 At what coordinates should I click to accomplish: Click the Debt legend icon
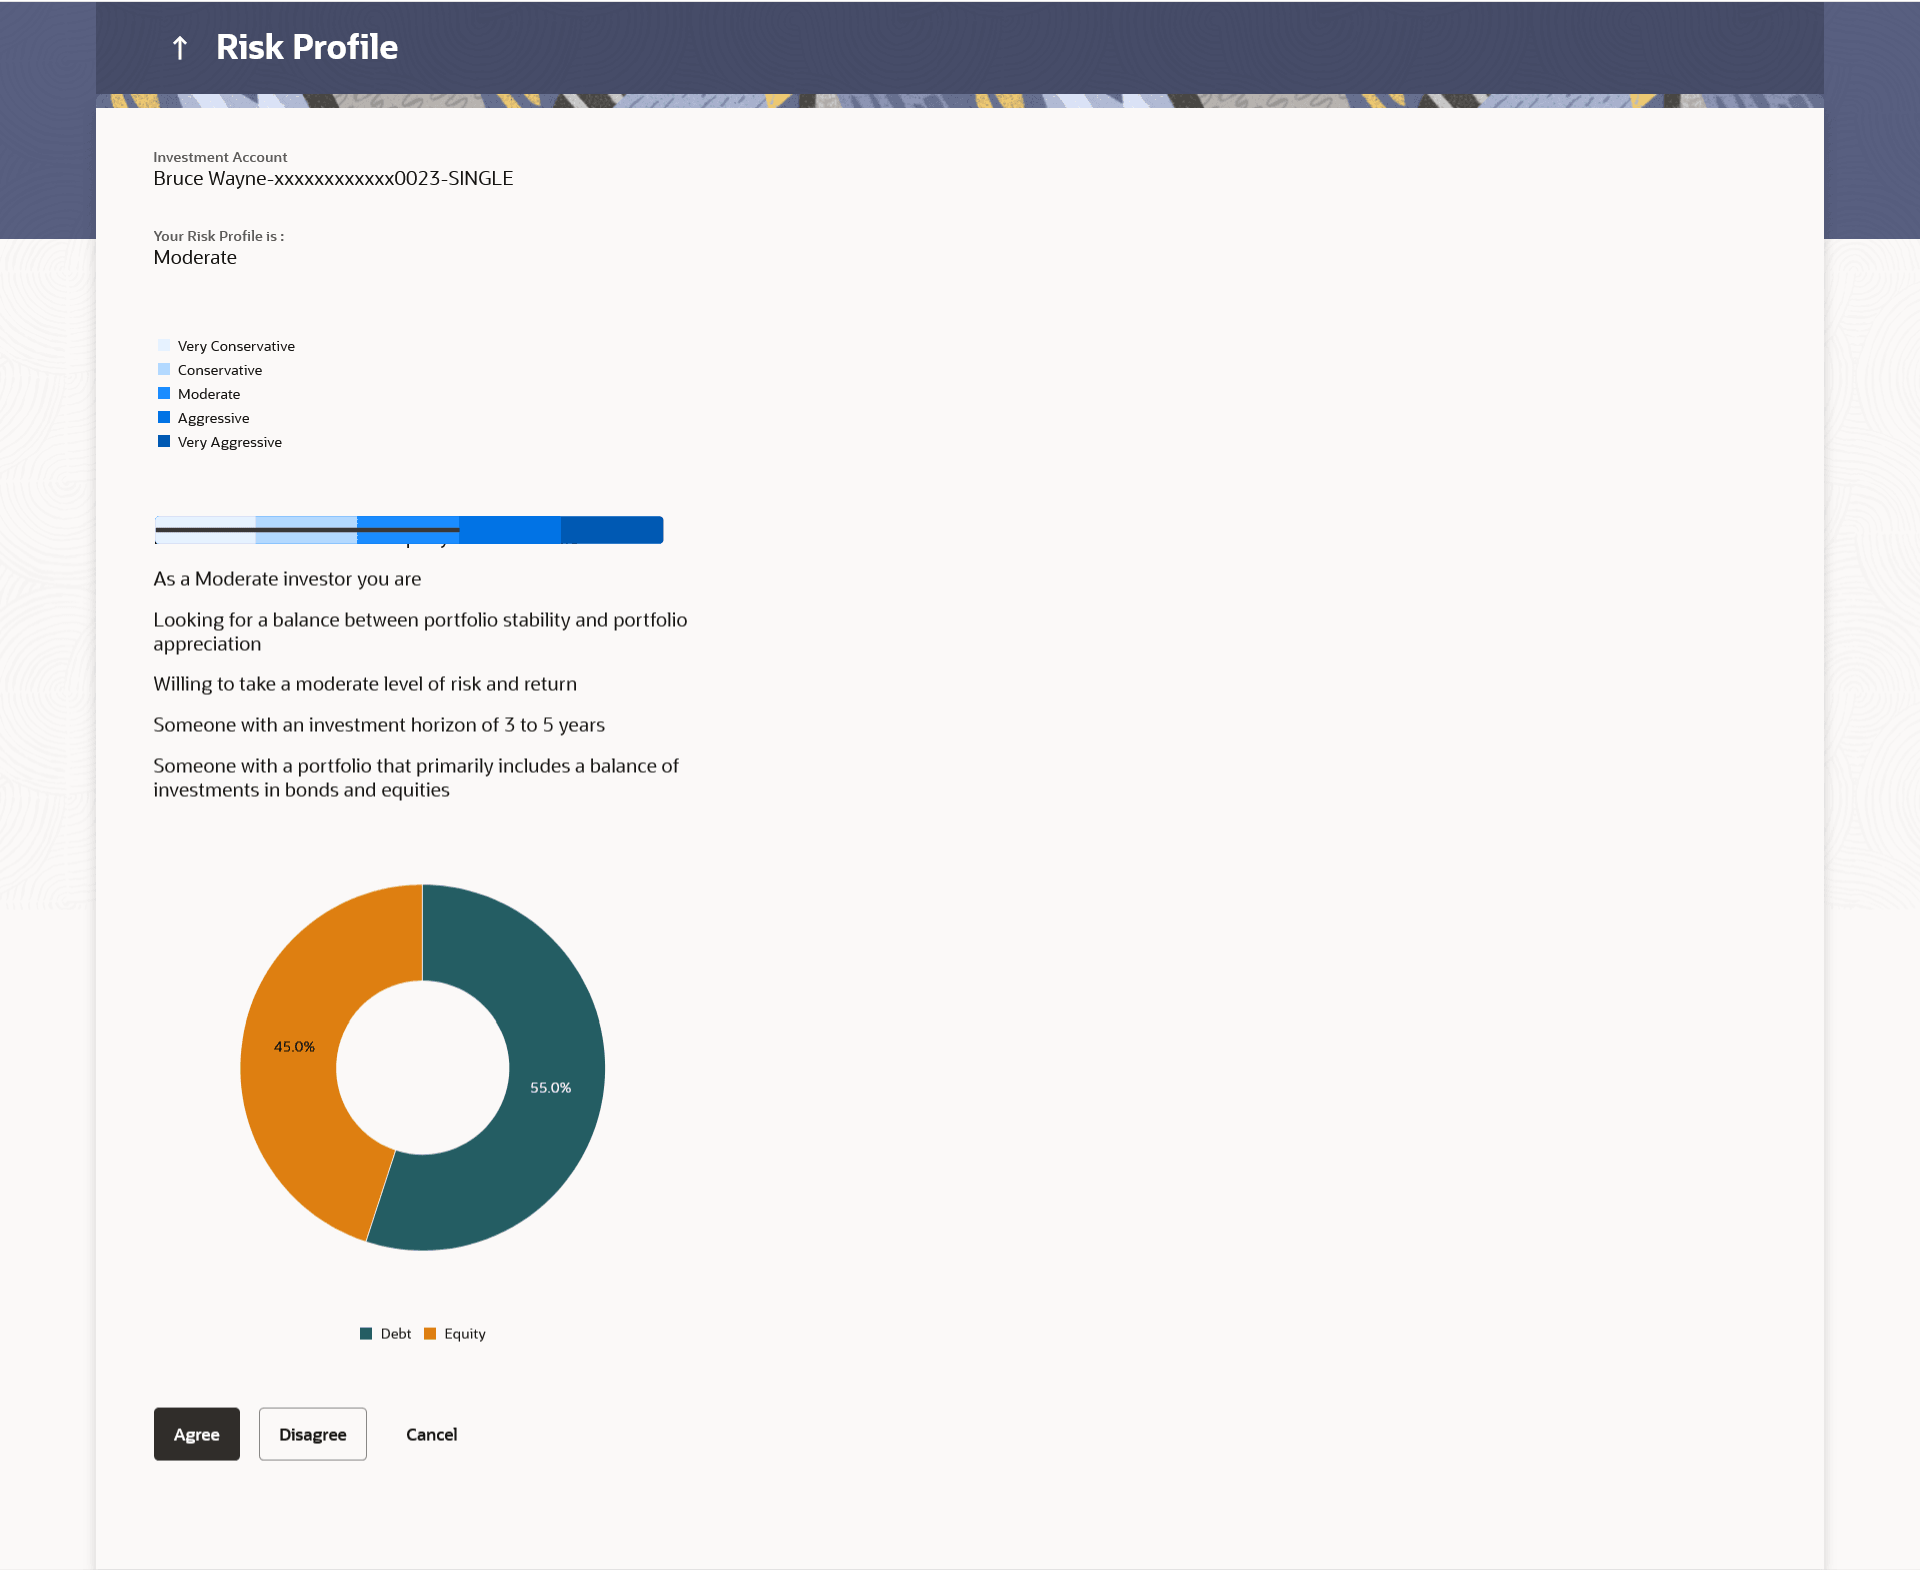(x=366, y=1334)
